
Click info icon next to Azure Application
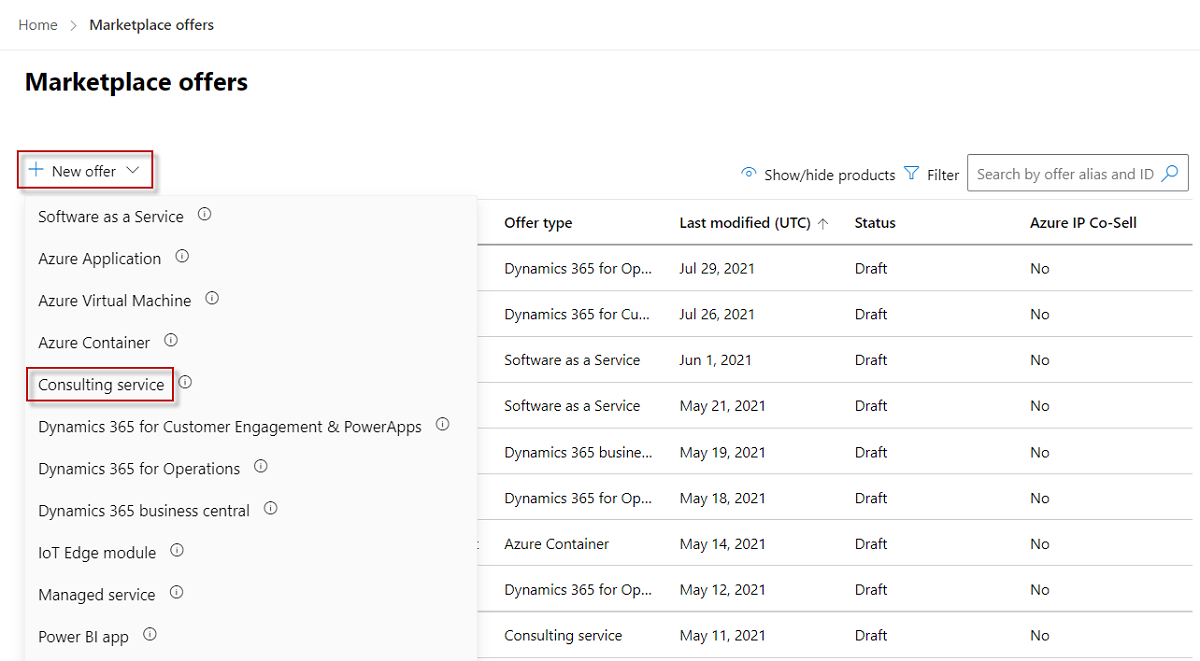[182, 256]
